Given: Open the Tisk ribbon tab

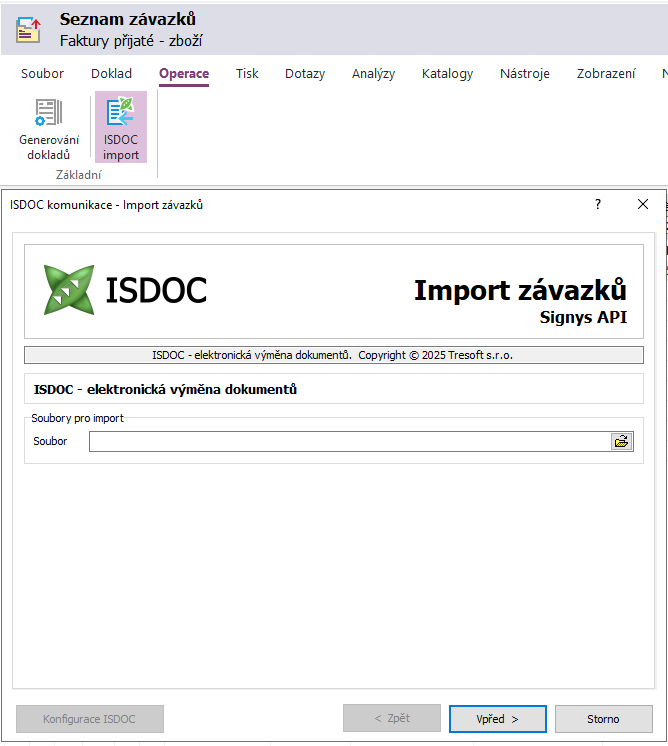Looking at the screenshot, I should tap(247, 74).
